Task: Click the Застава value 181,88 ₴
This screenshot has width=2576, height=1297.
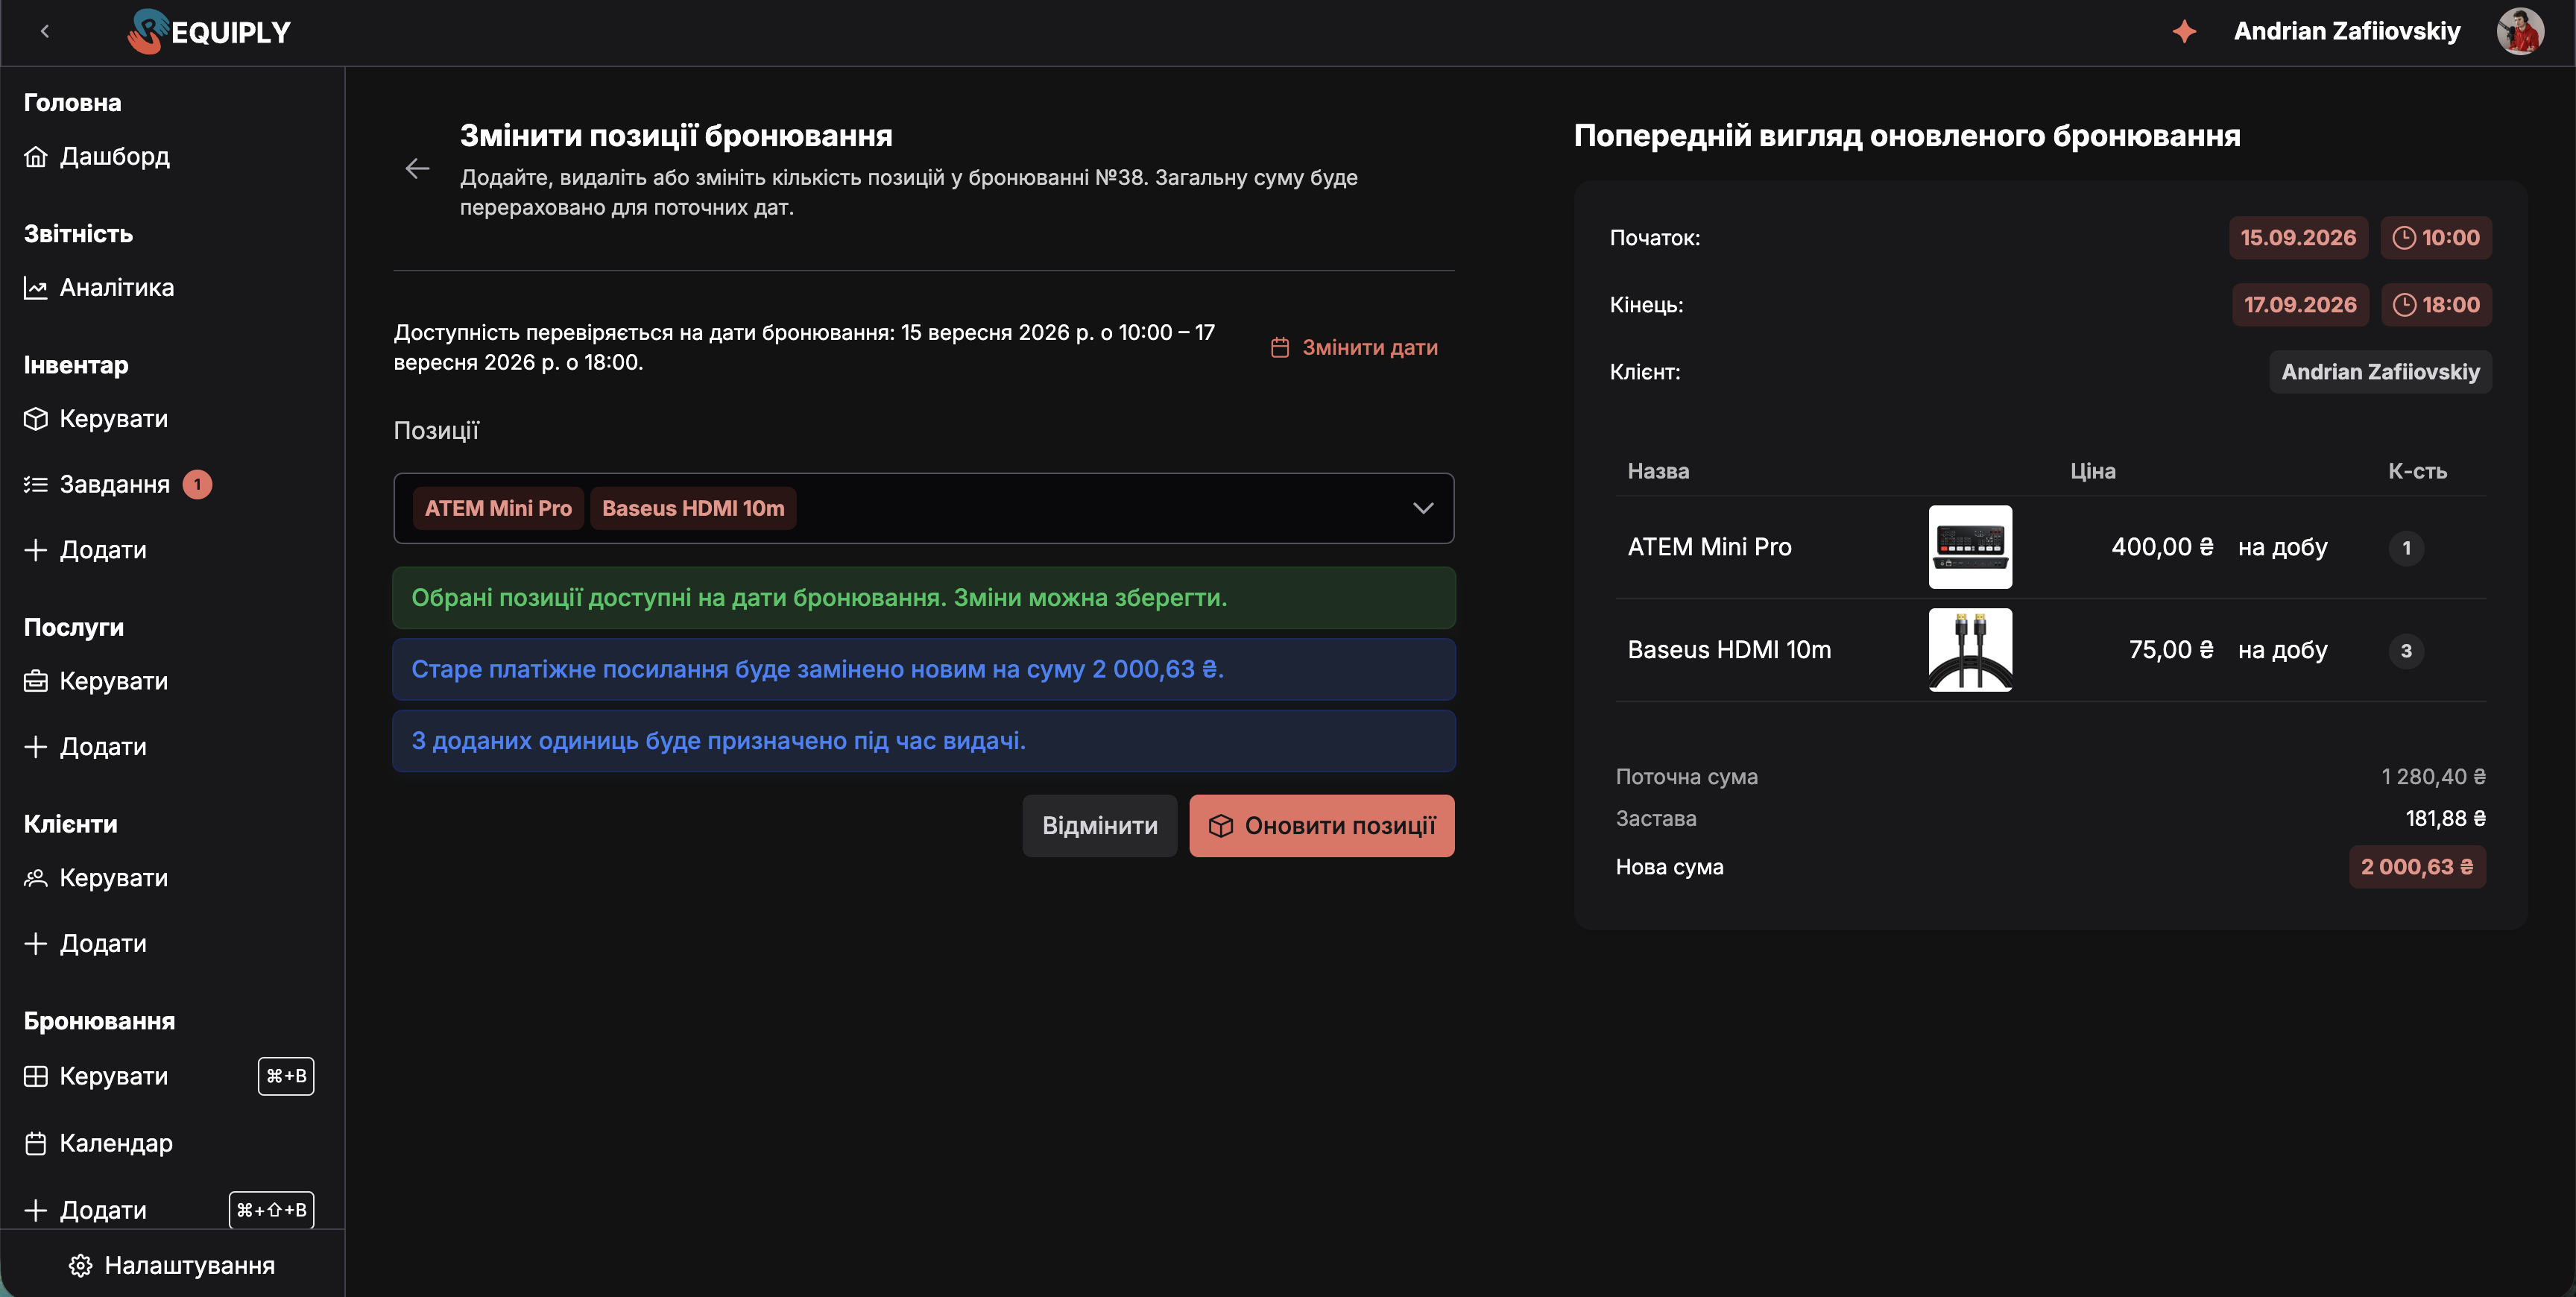Action: [x=2445, y=819]
